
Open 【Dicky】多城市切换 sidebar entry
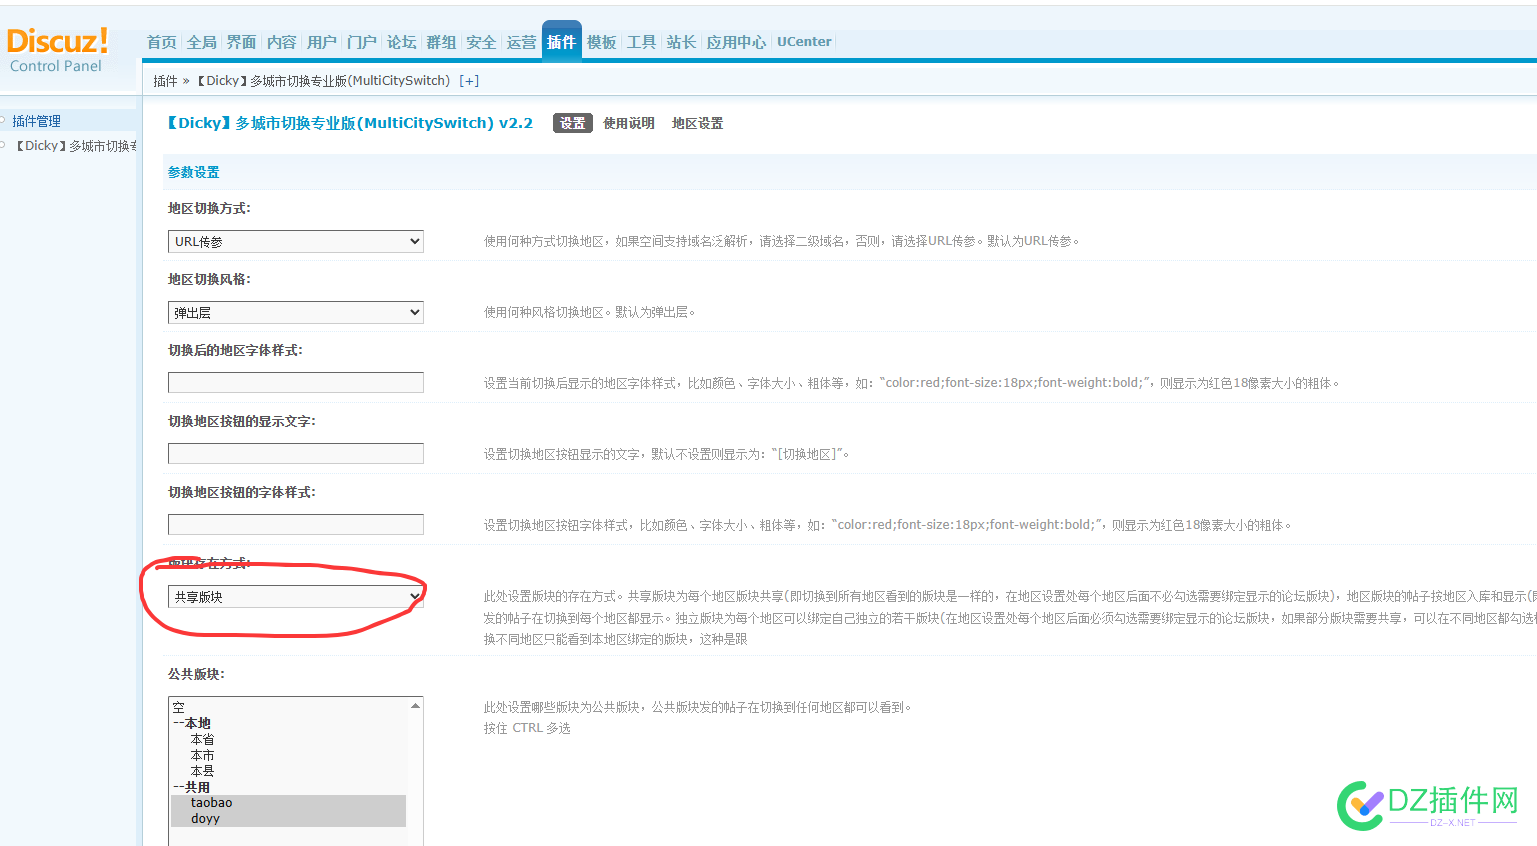click(x=75, y=146)
